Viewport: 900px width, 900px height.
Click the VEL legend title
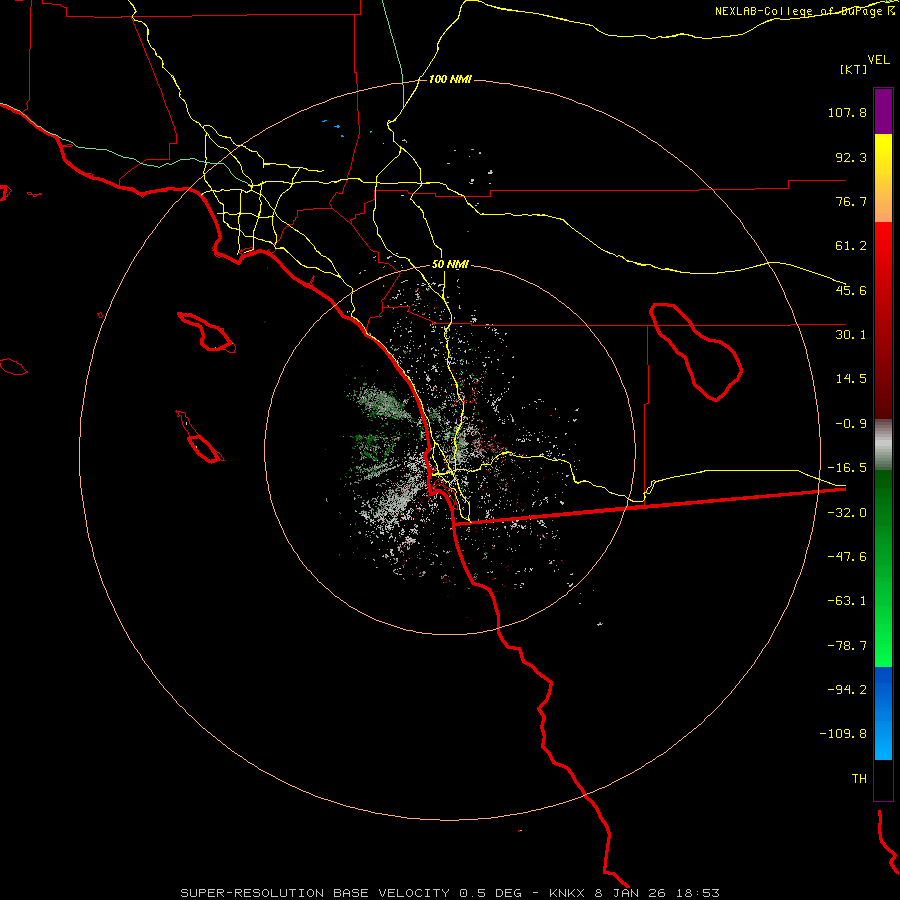pyautogui.click(x=878, y=60)
